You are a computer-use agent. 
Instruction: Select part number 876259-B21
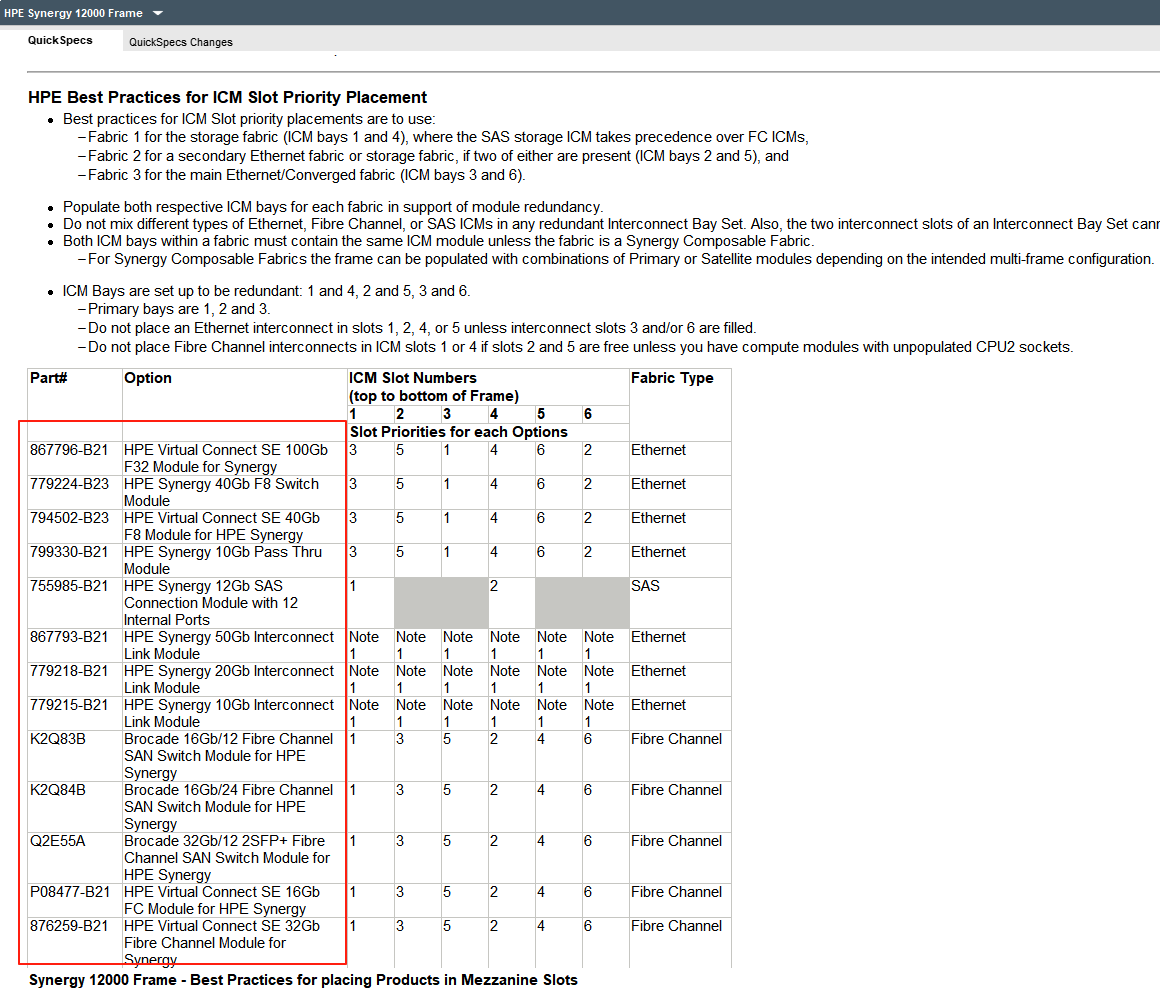point(70,926)
